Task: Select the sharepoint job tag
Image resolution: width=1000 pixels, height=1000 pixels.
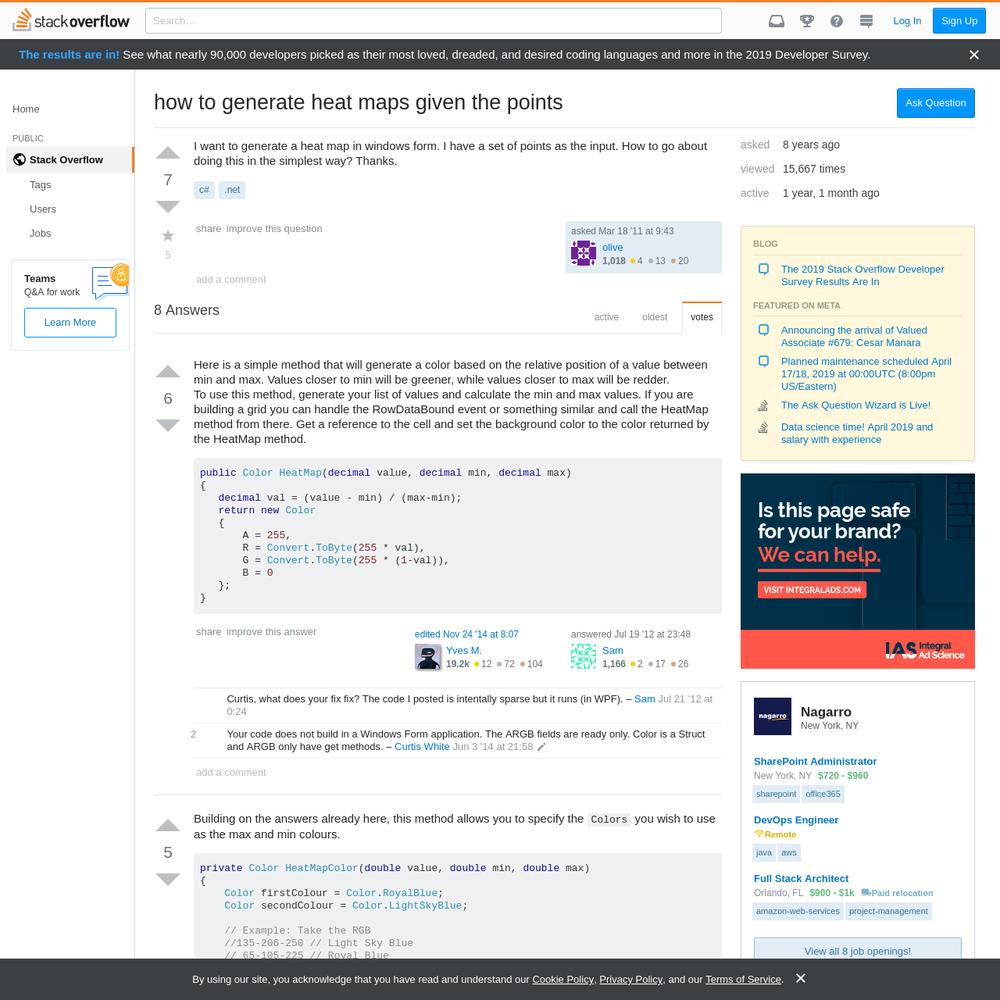Action: [x=776, y=794]
